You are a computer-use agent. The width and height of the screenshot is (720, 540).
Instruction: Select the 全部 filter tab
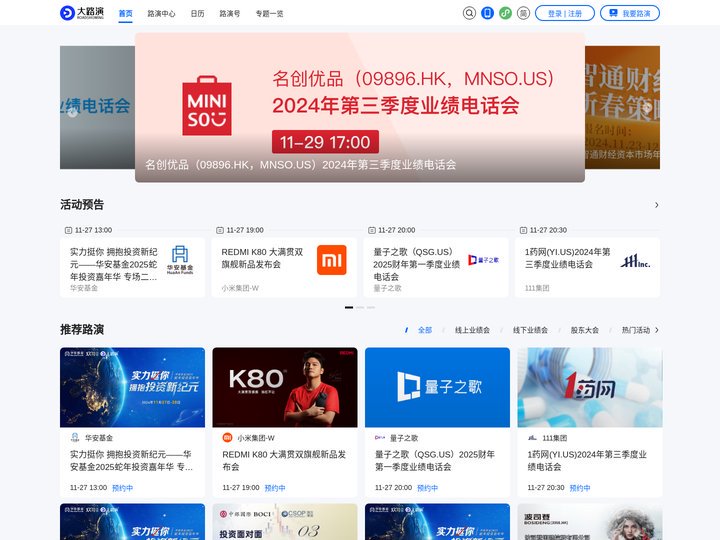pos(425,330)
